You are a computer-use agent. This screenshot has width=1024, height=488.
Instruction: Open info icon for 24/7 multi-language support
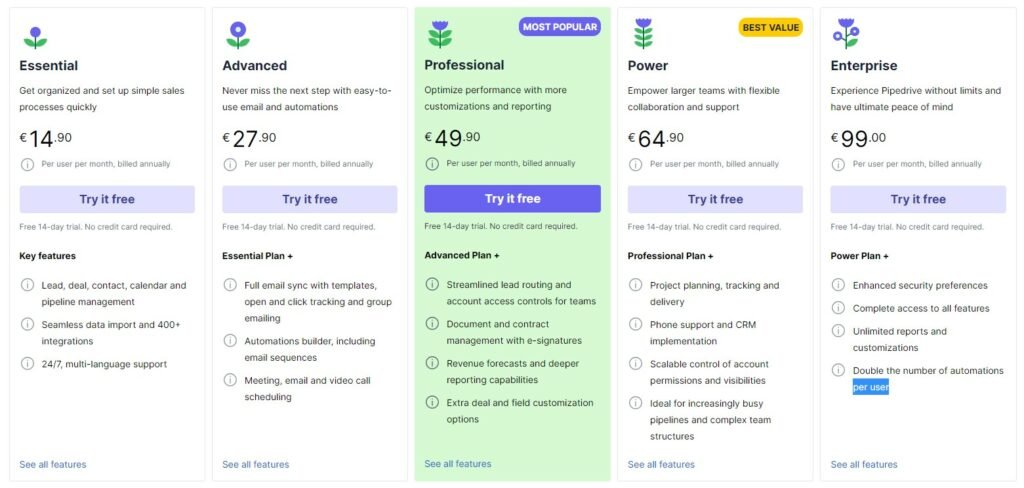click(27, 364)
